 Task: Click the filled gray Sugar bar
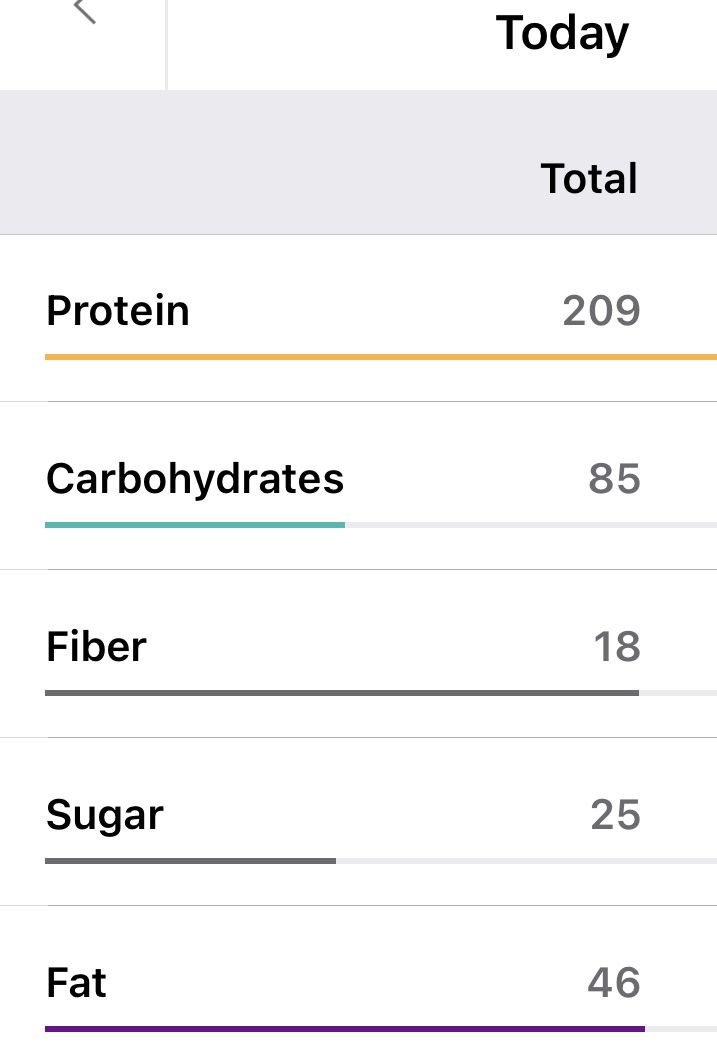(x=190, y=860)
